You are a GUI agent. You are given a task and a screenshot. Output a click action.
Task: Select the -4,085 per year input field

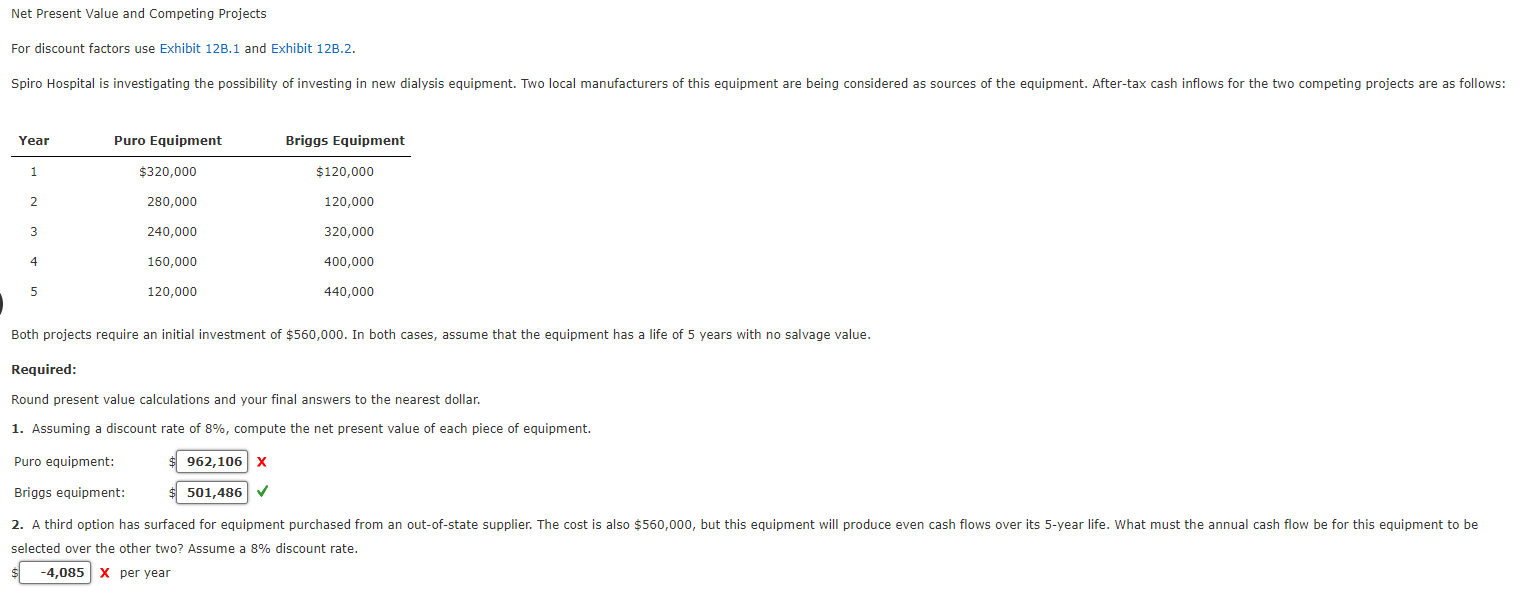[x=55, y=572]
